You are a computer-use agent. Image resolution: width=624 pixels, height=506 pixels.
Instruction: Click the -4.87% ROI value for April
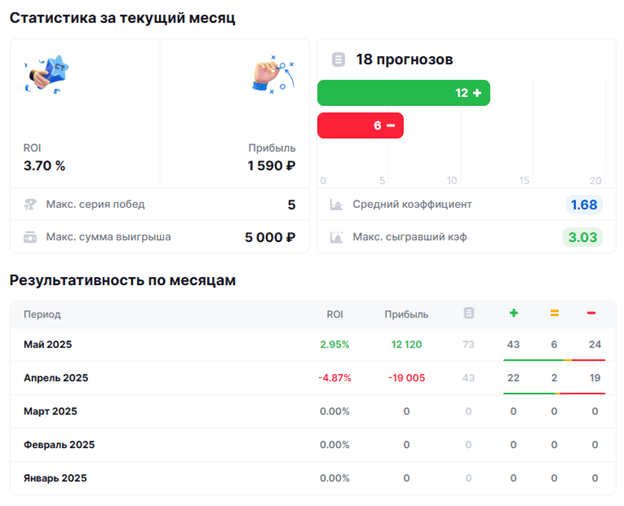click(x=335, y=378)
